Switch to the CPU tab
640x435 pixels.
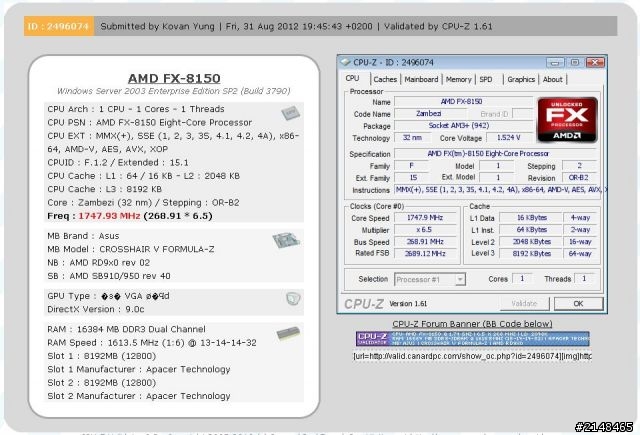pos(352,78)
